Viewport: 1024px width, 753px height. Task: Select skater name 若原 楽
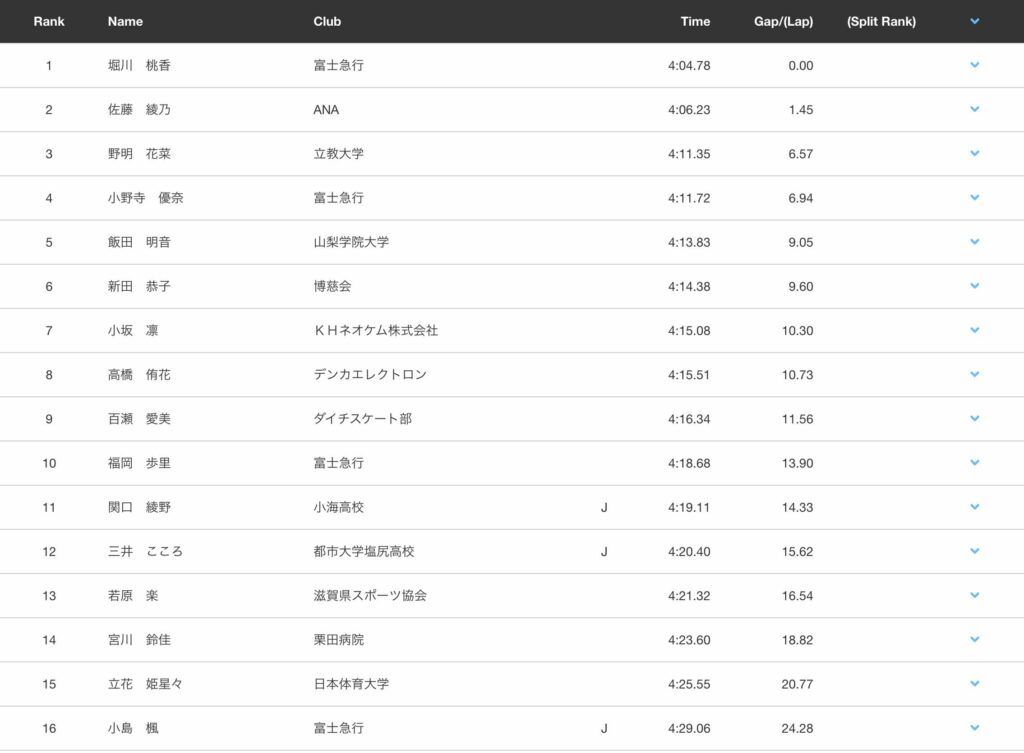(x=133, y=596)
